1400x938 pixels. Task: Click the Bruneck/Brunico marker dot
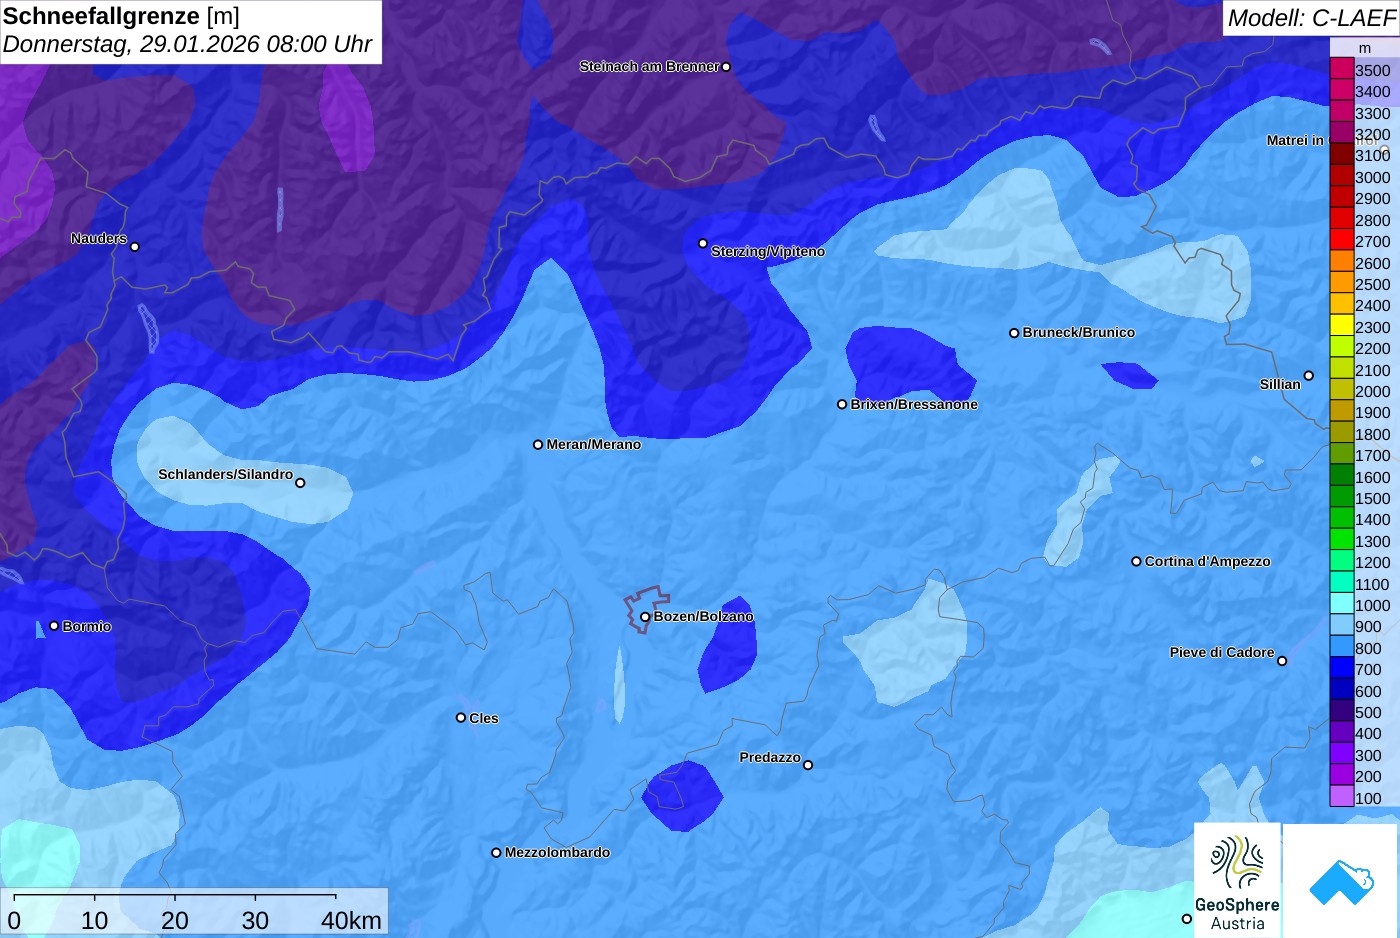1014,333
